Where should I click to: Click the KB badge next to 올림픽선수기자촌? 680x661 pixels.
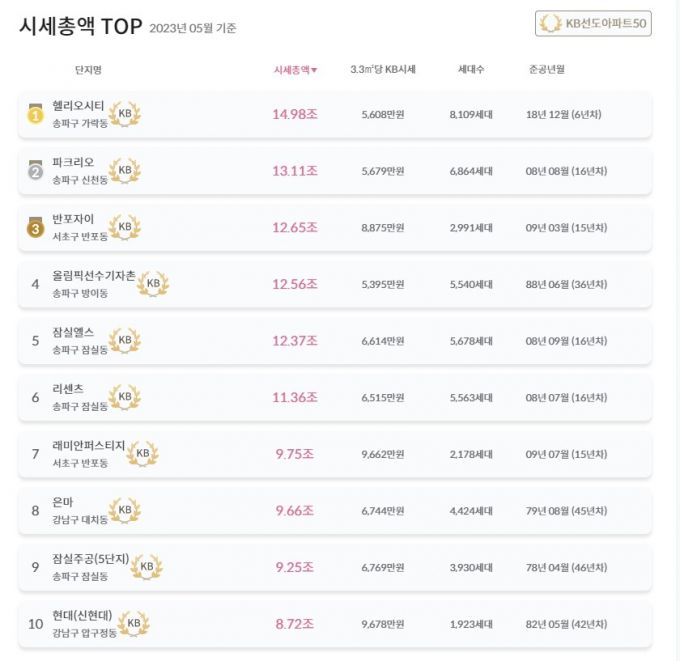point(153,284)
